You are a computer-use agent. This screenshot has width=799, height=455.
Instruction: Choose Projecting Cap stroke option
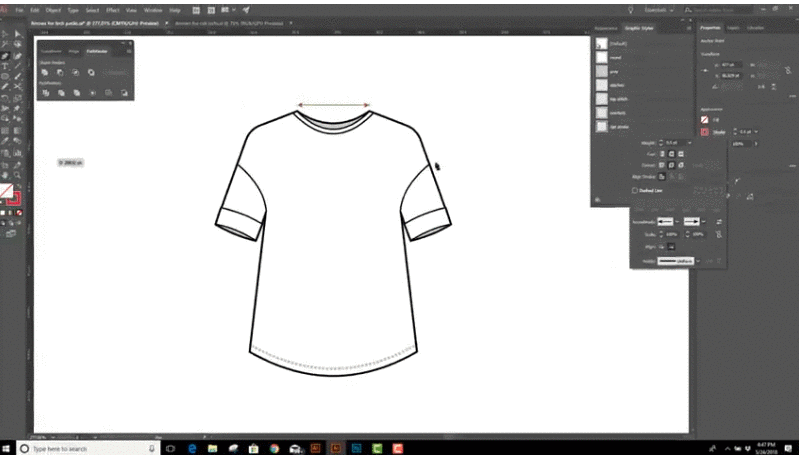pyautogui.click(x=681, y=153)
